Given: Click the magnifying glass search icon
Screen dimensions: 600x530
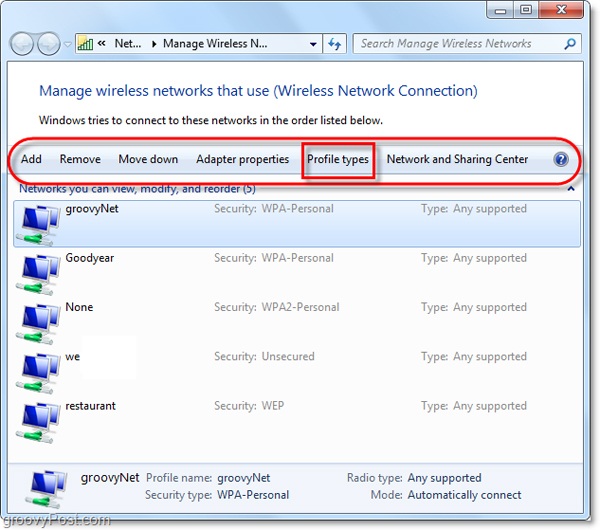Looking at the screenshot, I should pyautogui.click(x=570, y=44).
